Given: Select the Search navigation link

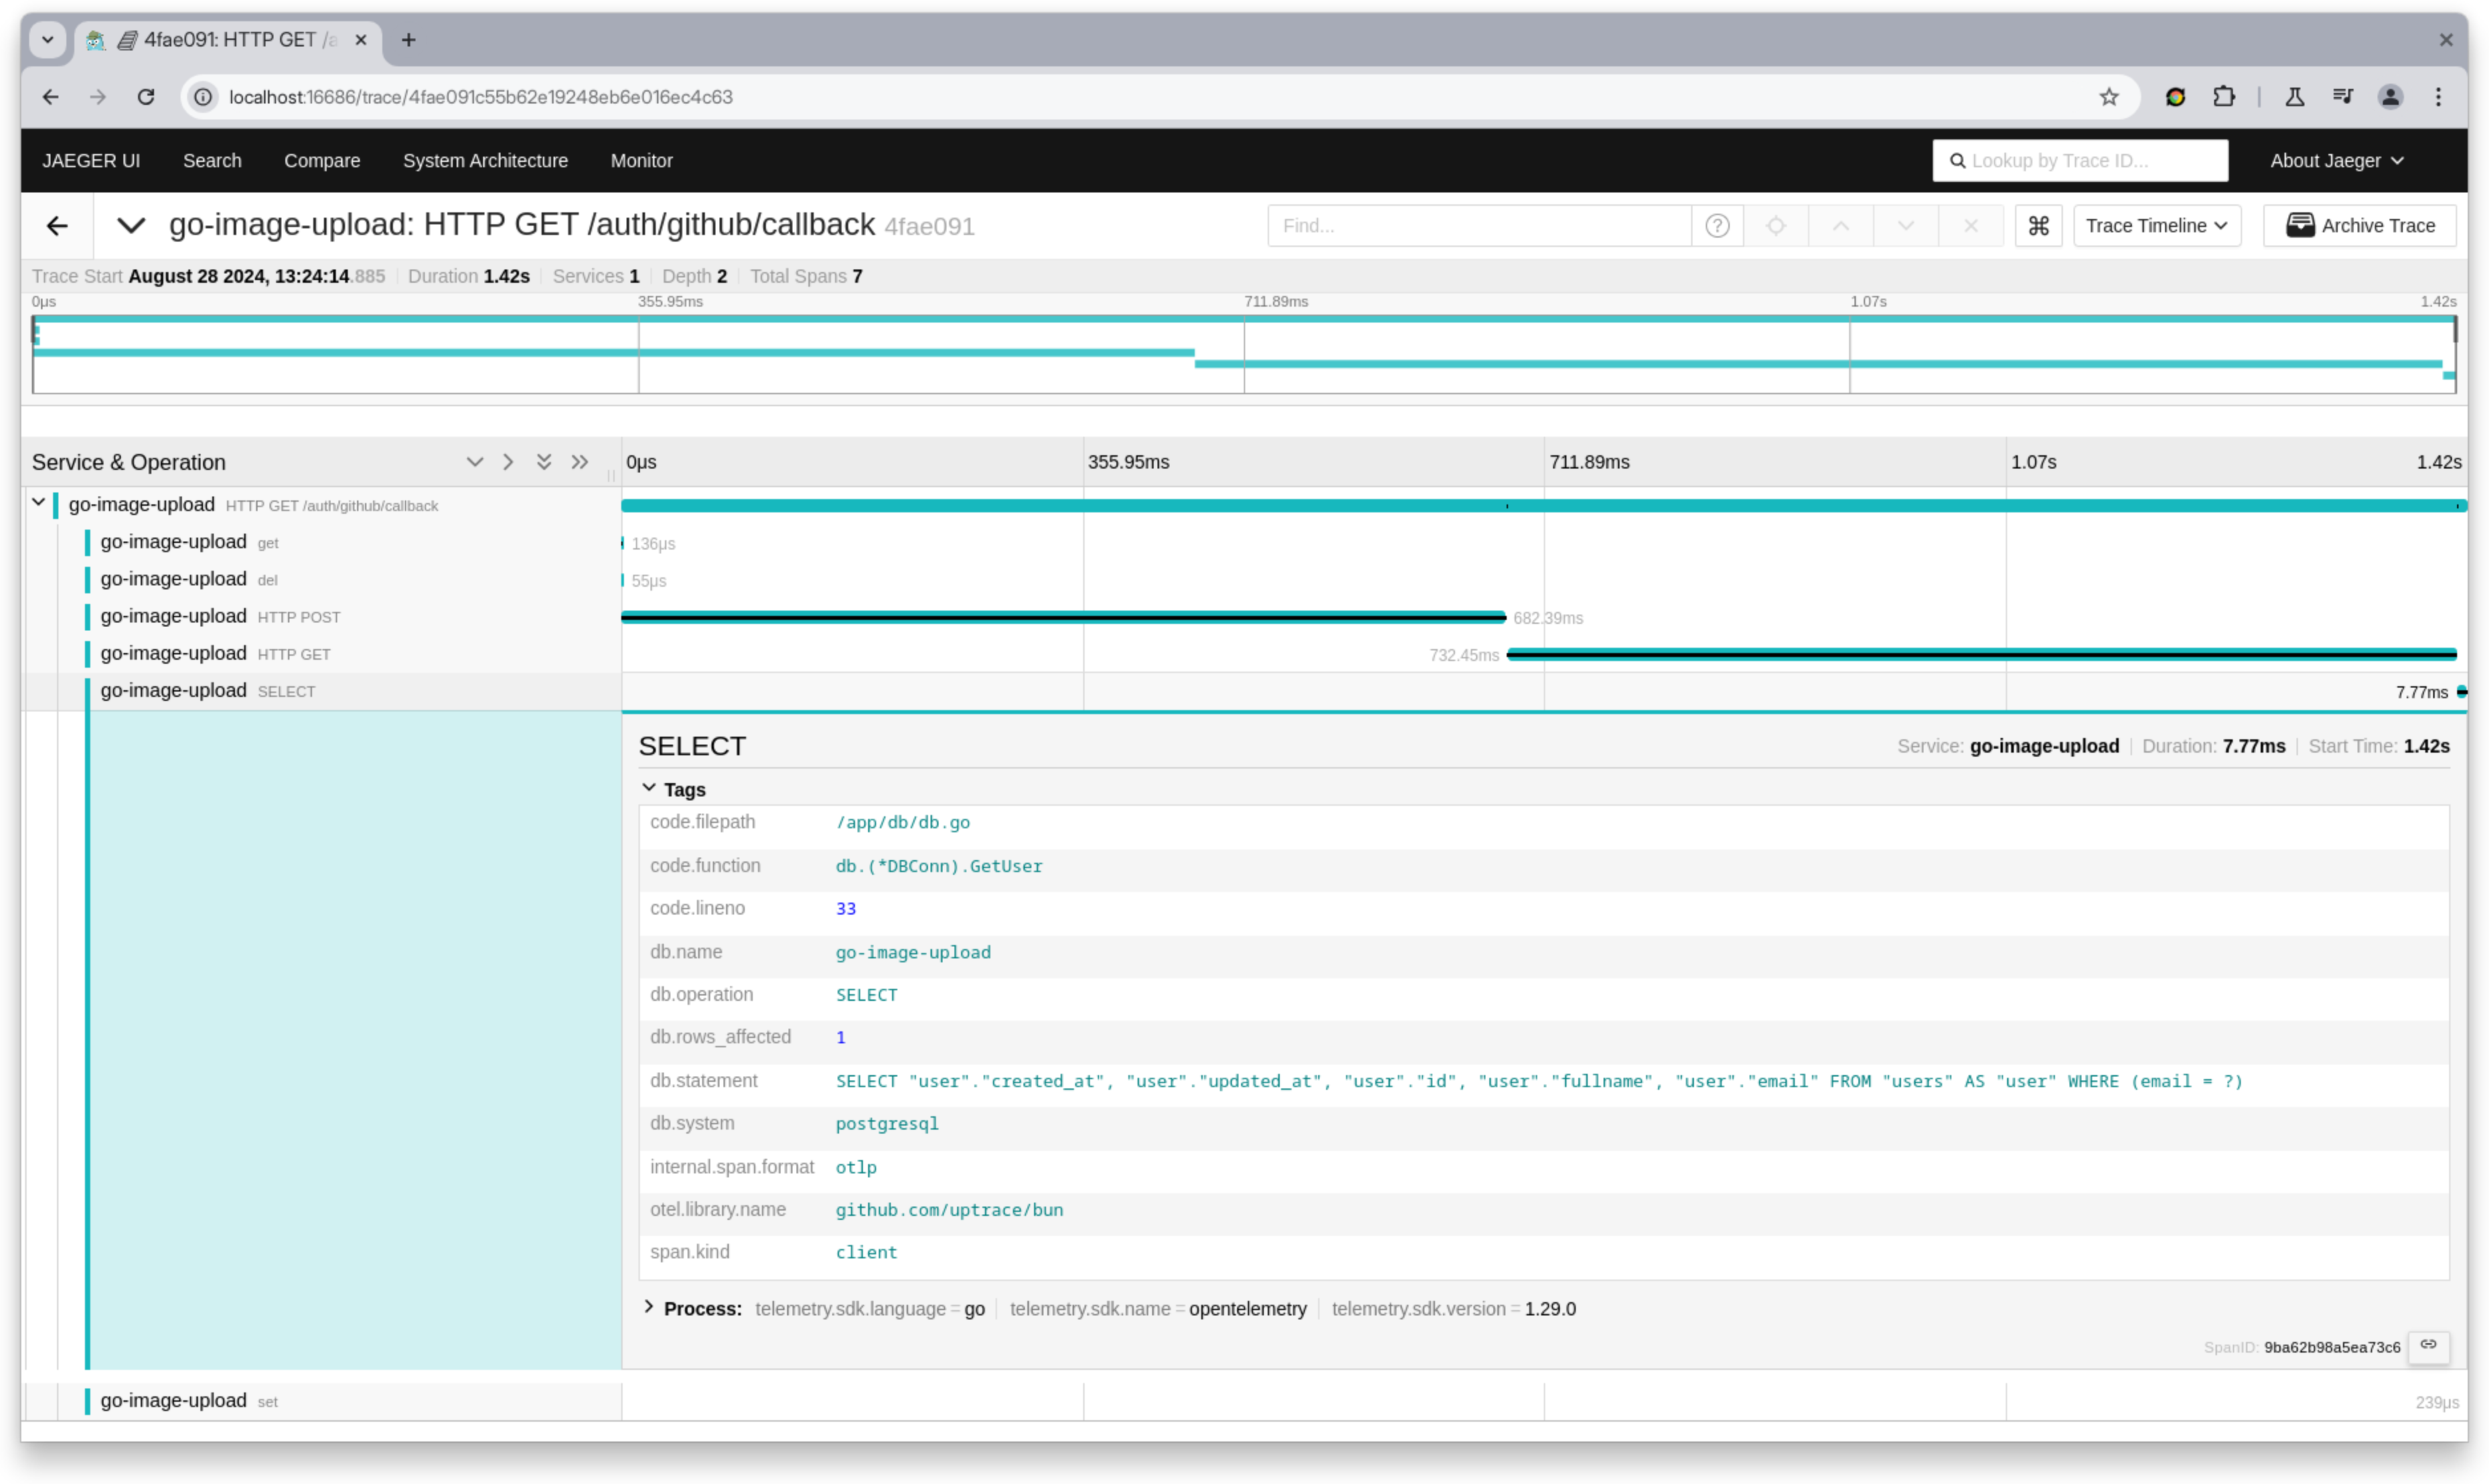Looking at the screenshot, I should (212, 160).
